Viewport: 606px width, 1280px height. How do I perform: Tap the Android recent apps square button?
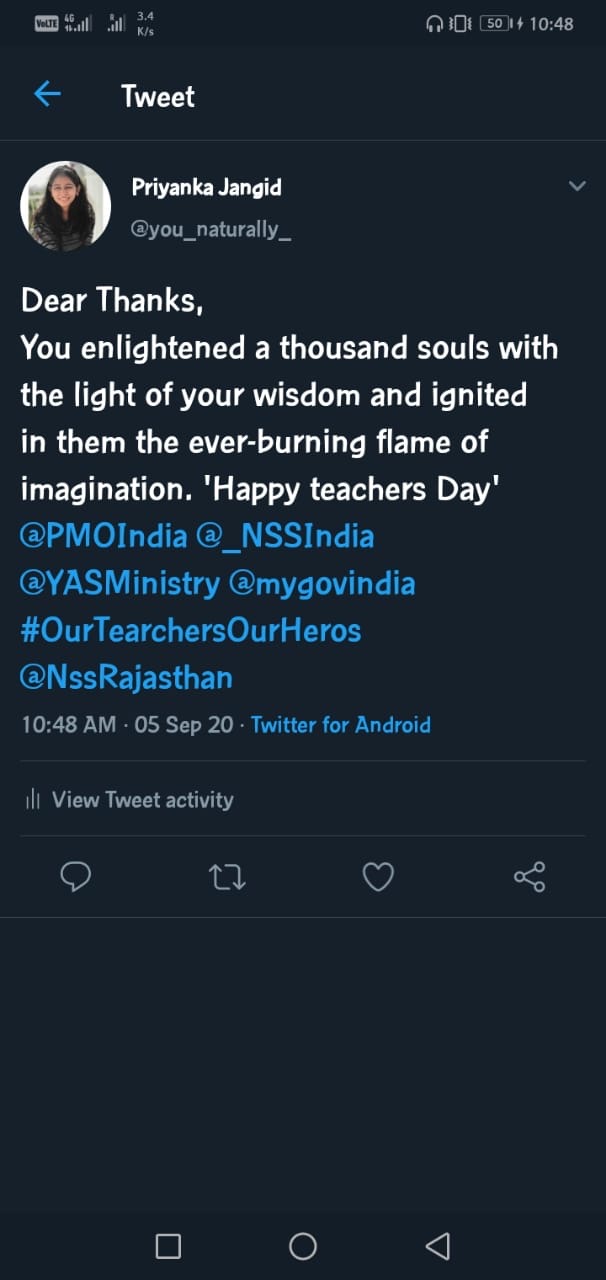pyautogui.click(x=168, y=1245)
